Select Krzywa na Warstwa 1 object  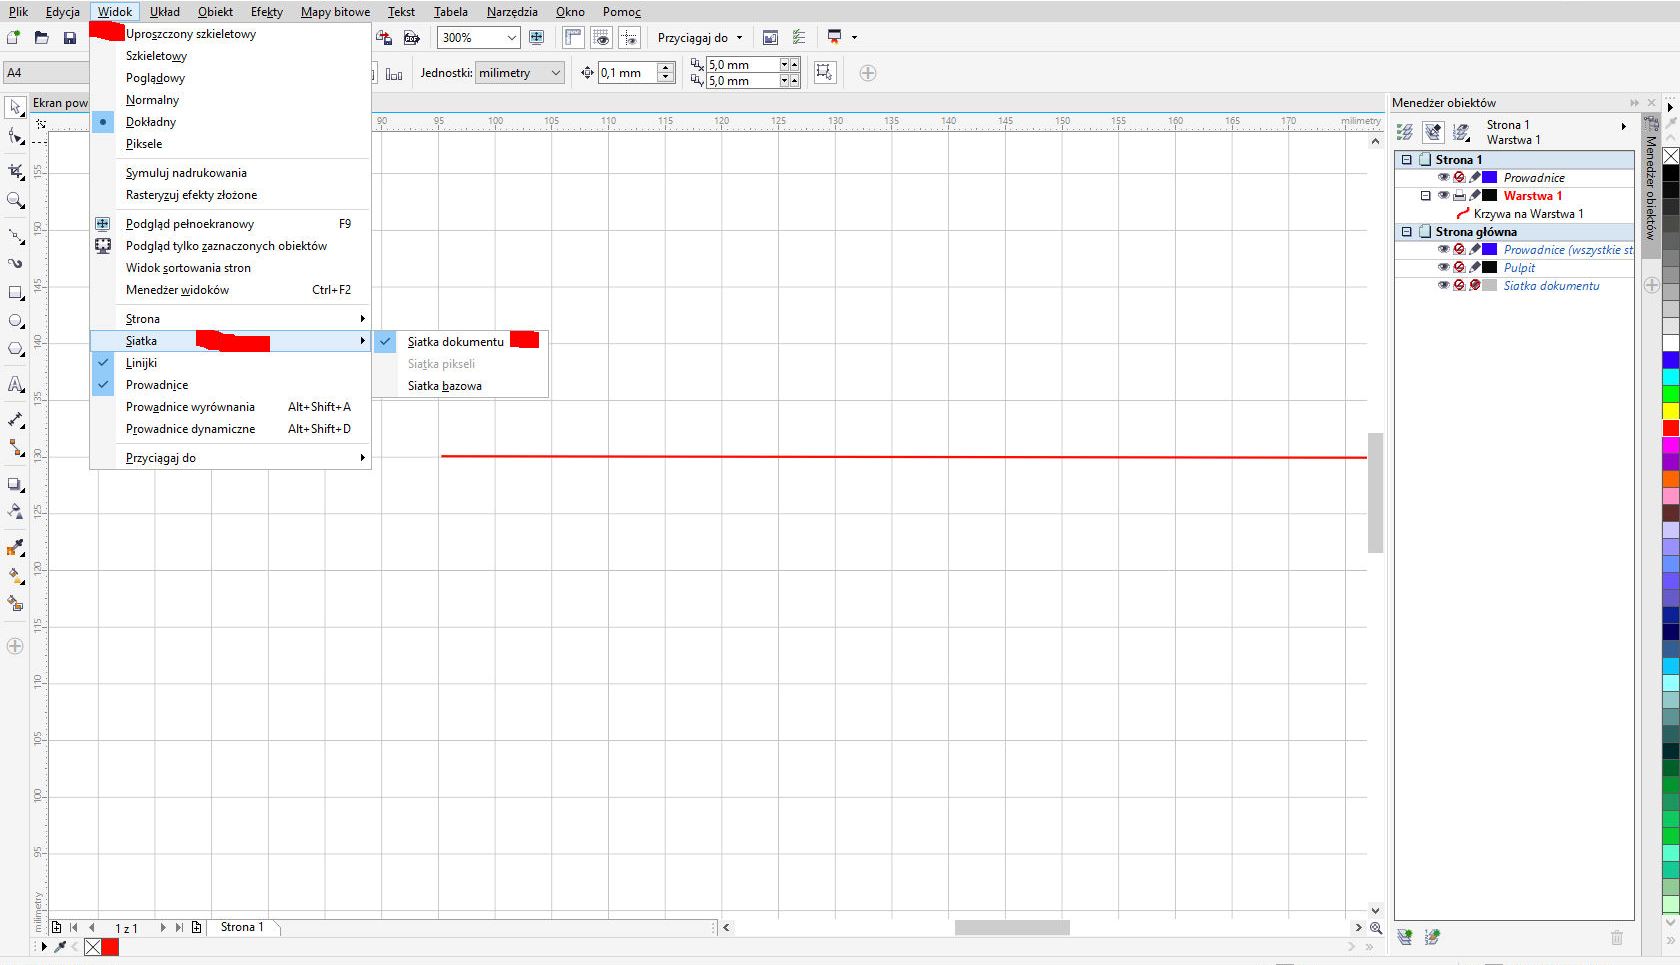coord(1528,214)
